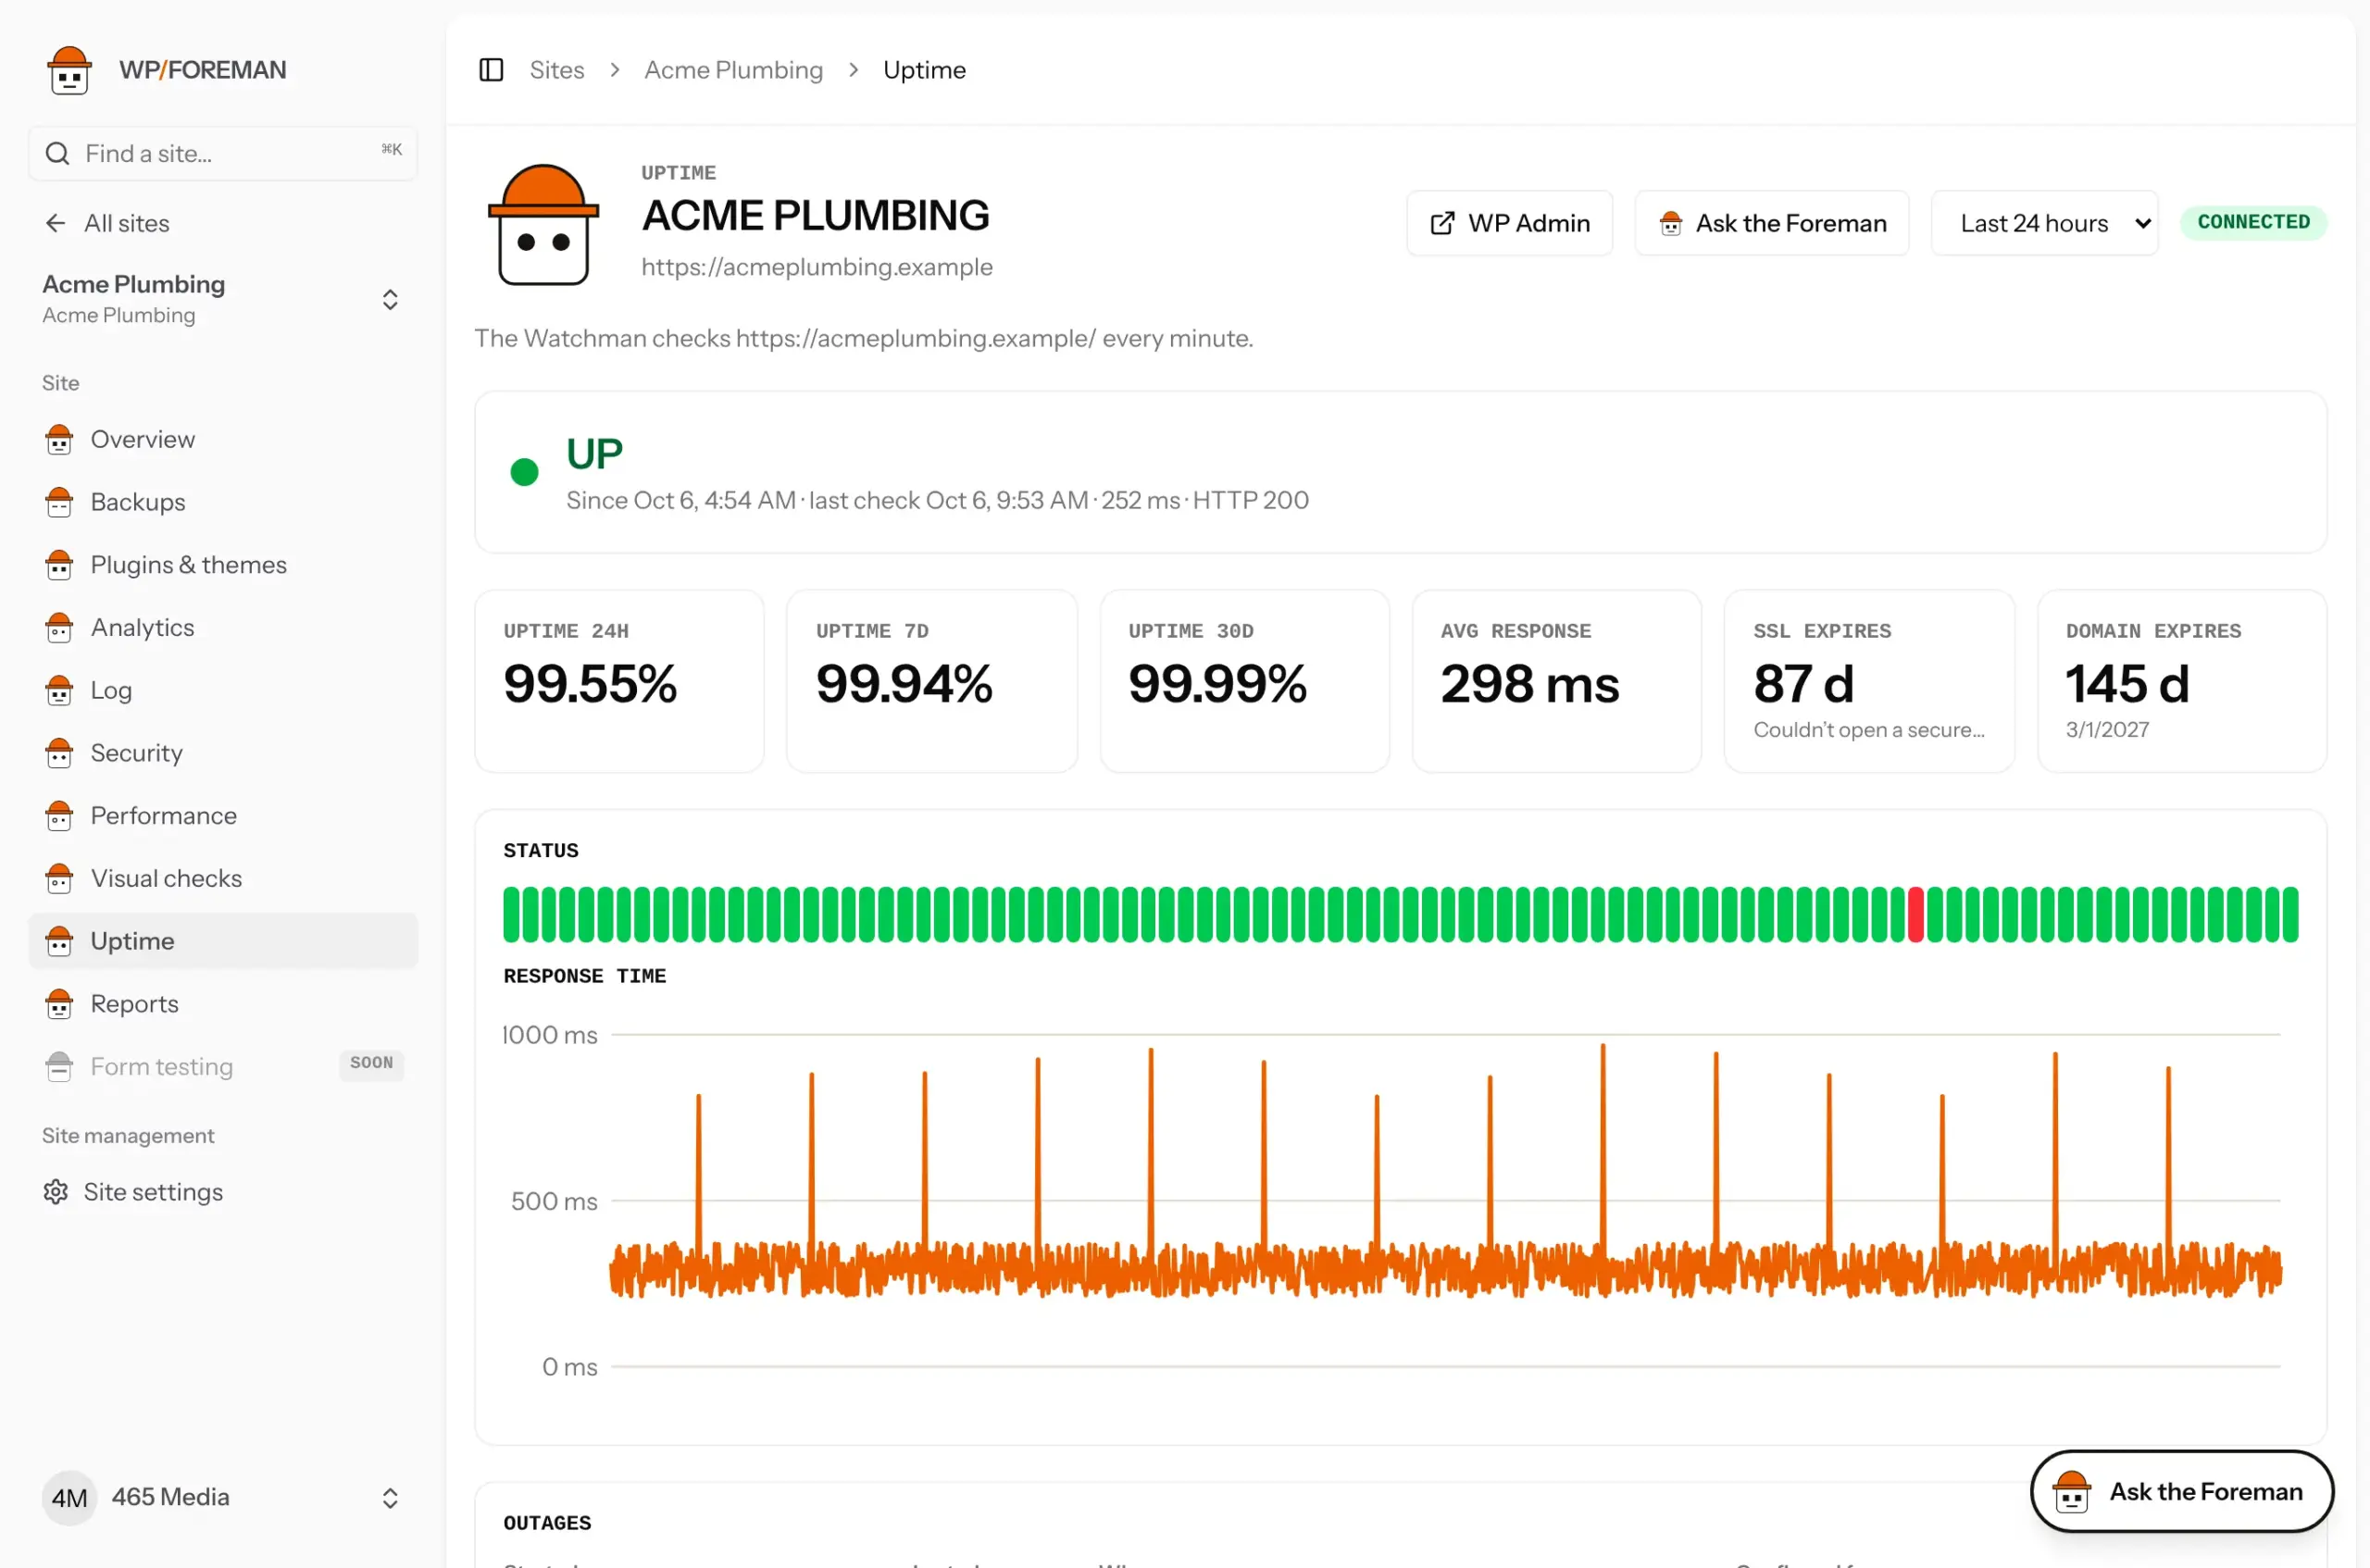Viewport: 2370px width, 1568px height.
Task: Click the Log foreman icon
Action: [59, 690]
